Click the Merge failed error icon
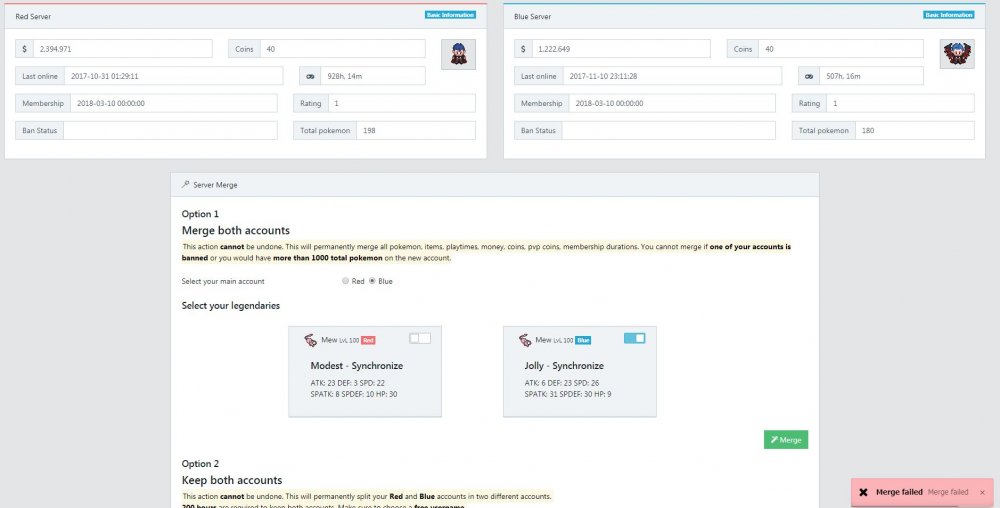Image resolution: width=1000 pixels, height=508 pixels. pos(863,493)
